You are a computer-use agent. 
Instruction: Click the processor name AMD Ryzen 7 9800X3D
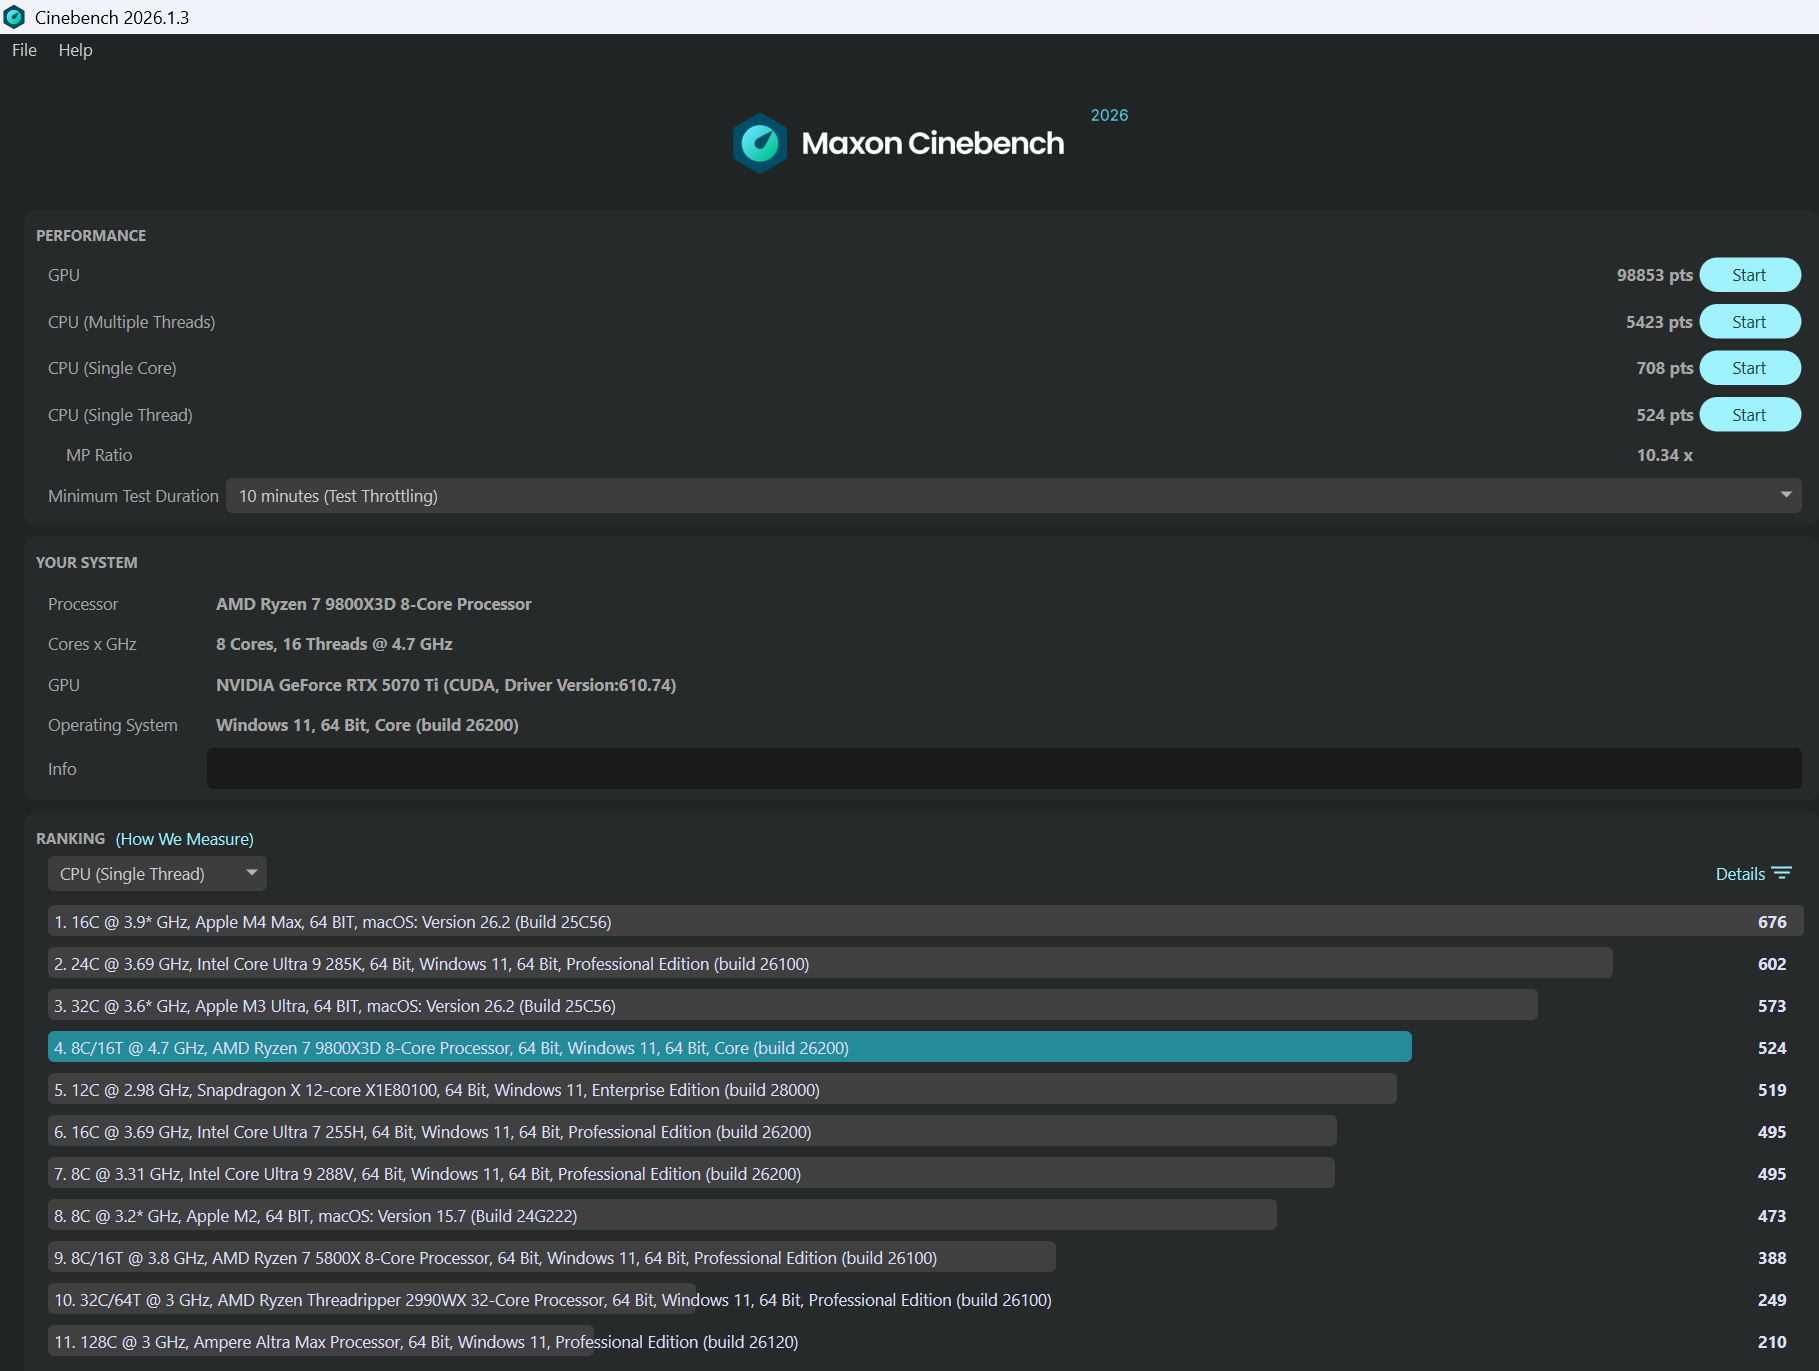[x=374, y=604]
